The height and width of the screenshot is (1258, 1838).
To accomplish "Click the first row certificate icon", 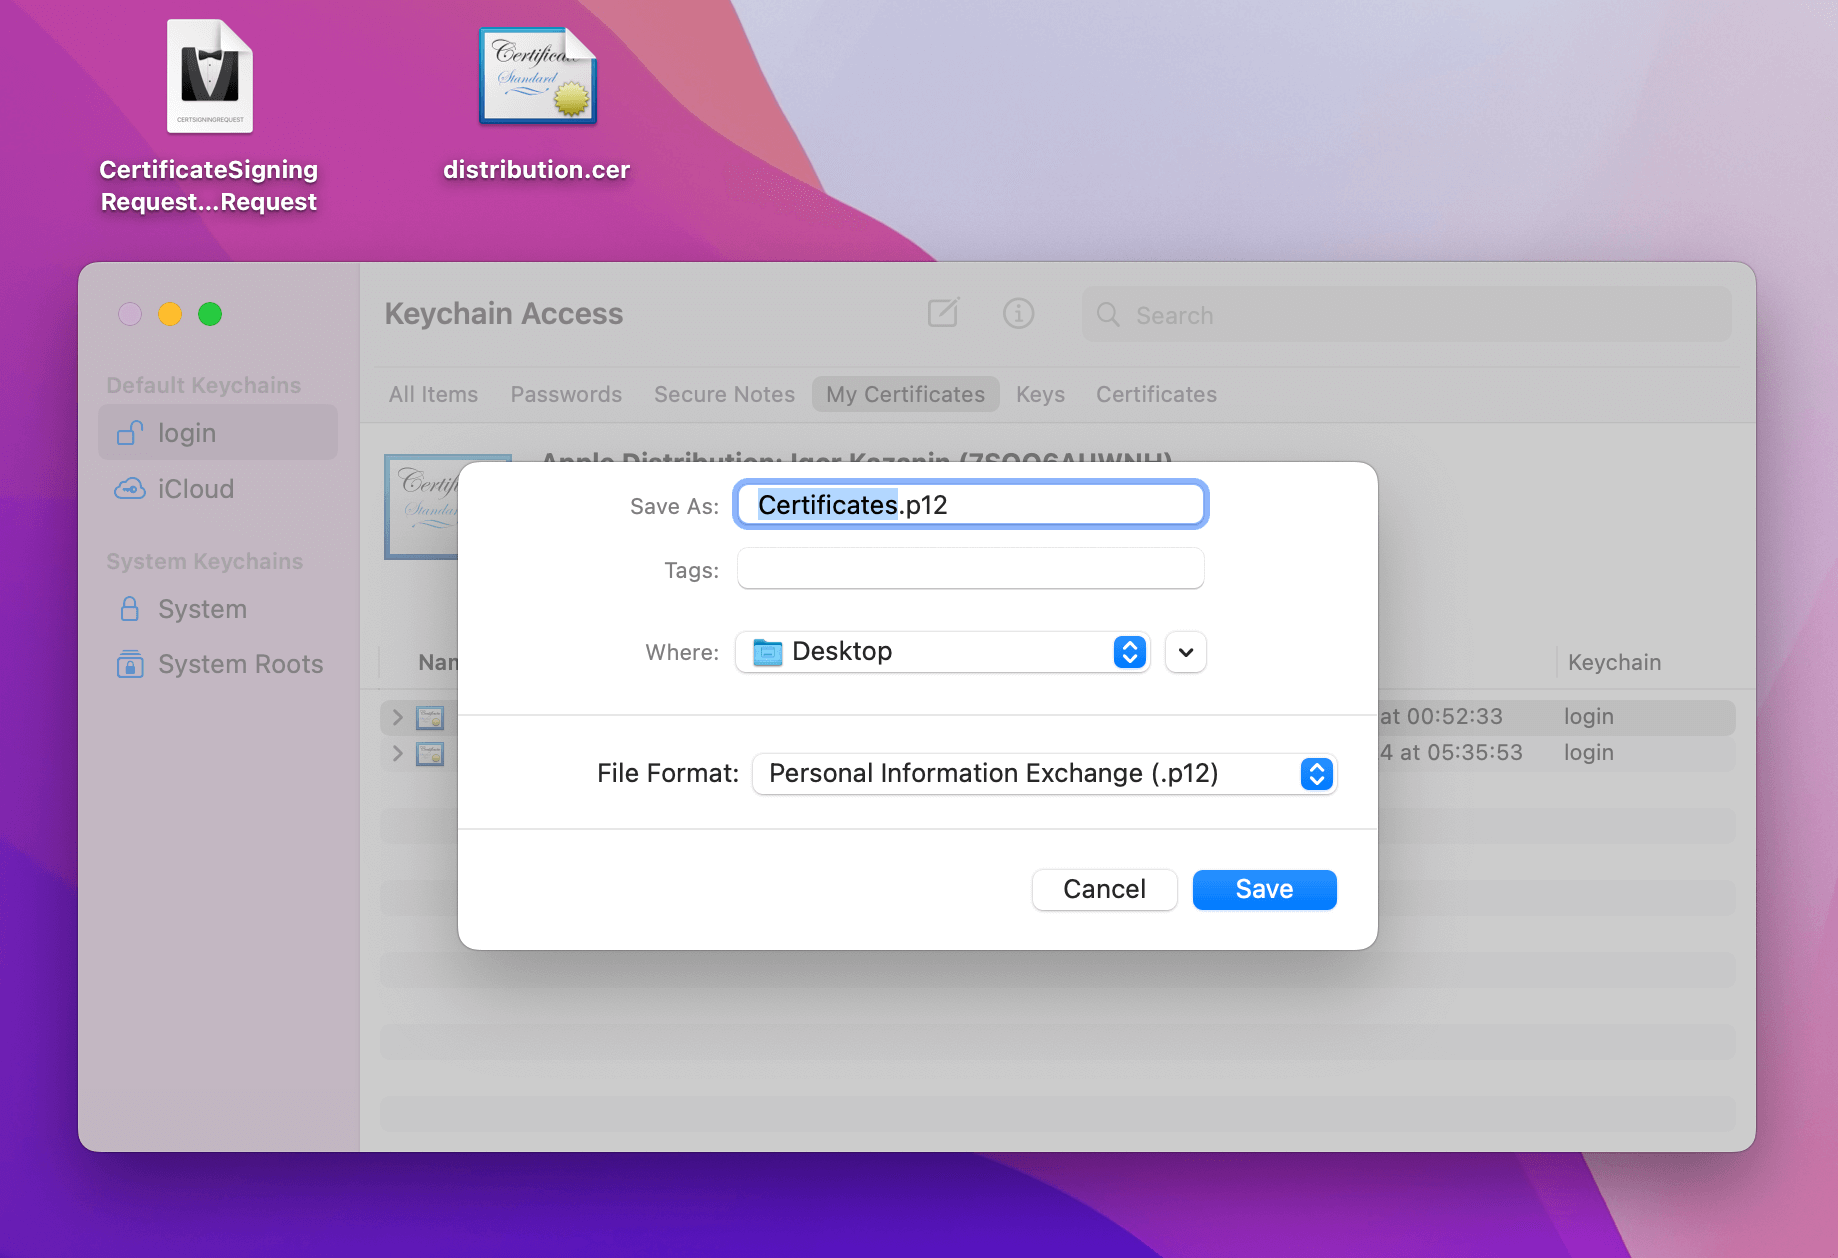I will pos(430,717).
